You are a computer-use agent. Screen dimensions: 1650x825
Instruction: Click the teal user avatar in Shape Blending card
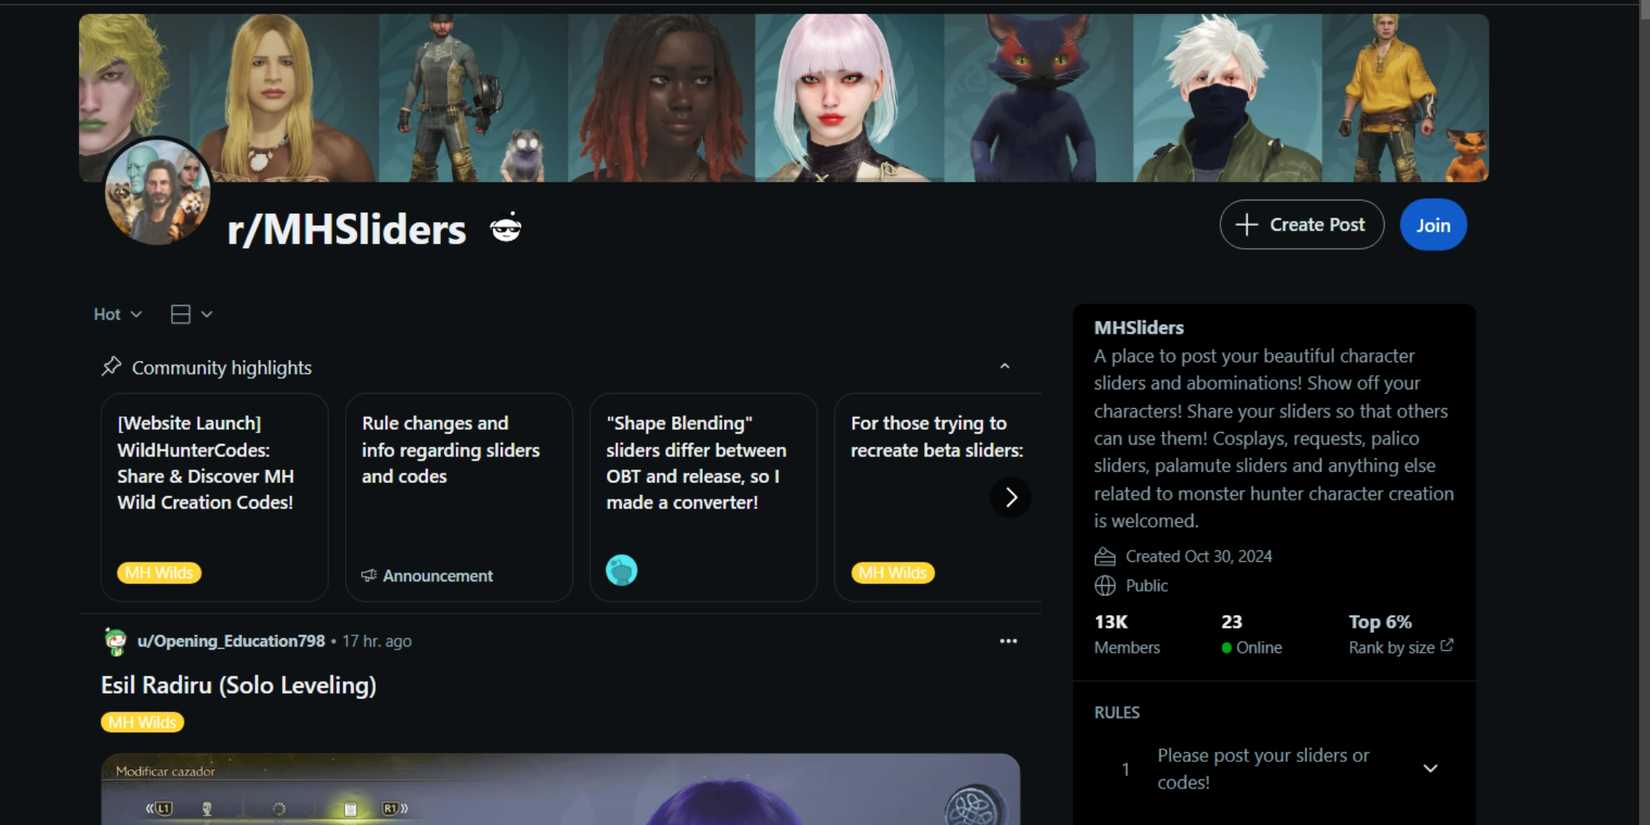[621, 570]
